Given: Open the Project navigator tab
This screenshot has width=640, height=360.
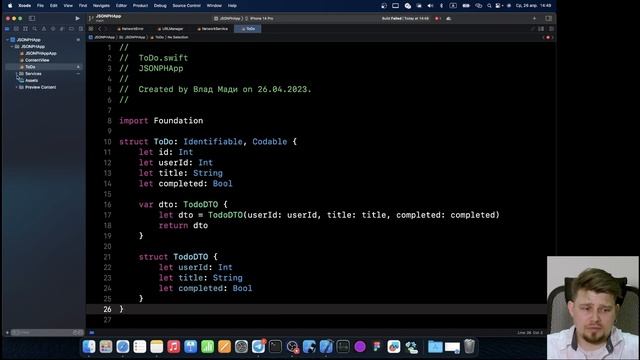Looking at the screenshot, I should 7,29.
